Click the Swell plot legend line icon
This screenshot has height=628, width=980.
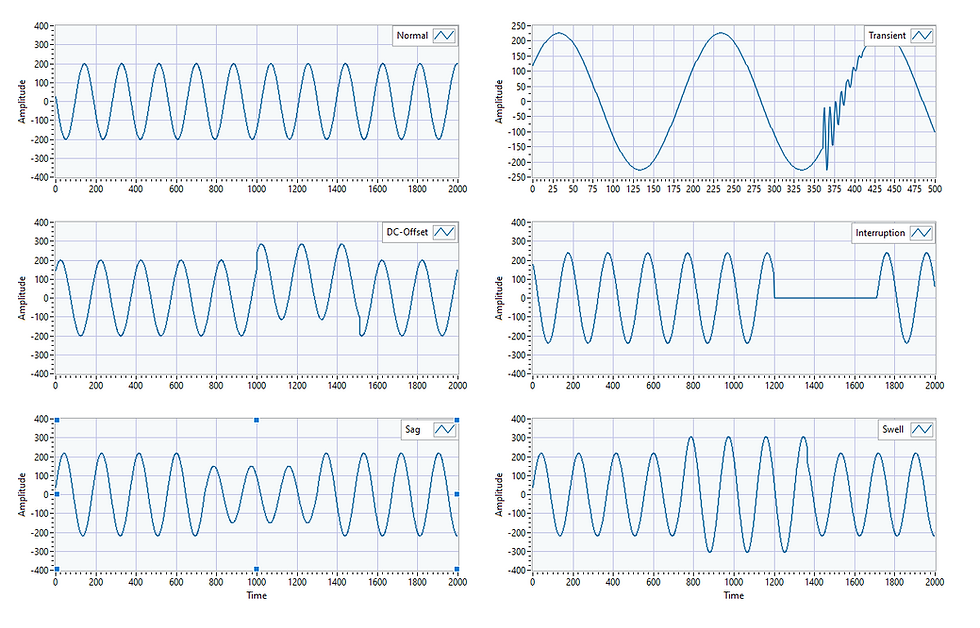pyautogui.click(x=922, y=429)
